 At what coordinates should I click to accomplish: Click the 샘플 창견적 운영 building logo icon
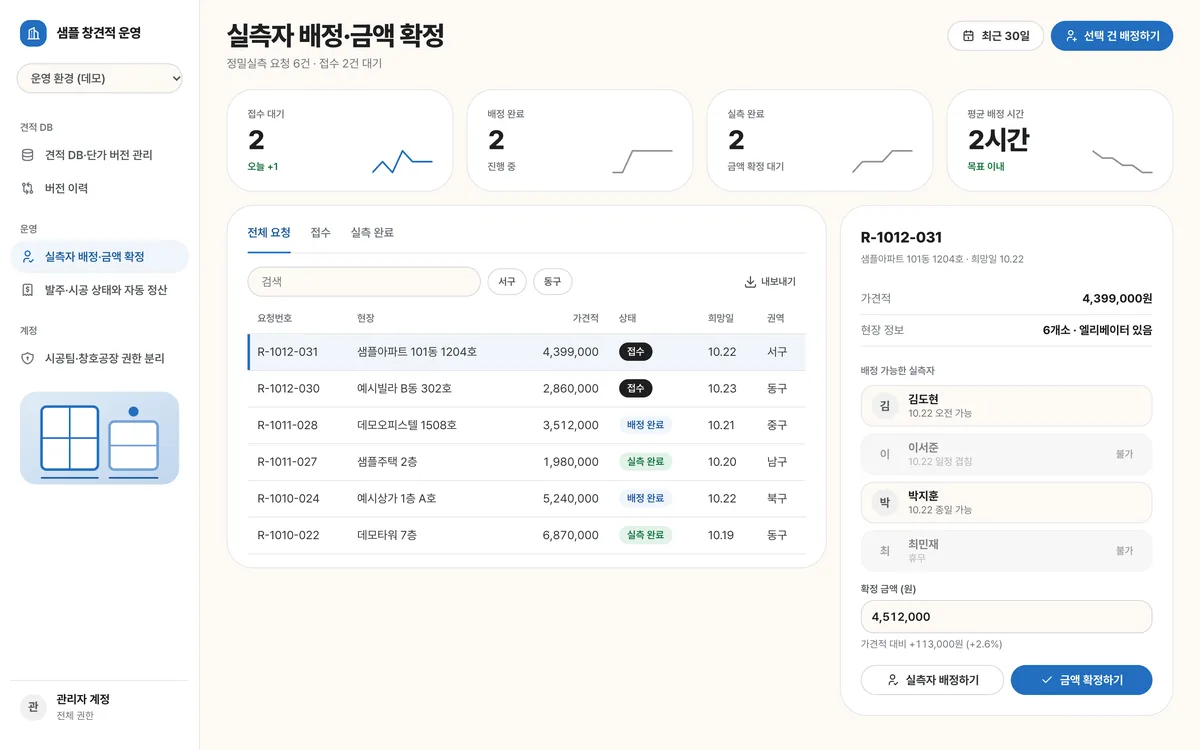34,33
